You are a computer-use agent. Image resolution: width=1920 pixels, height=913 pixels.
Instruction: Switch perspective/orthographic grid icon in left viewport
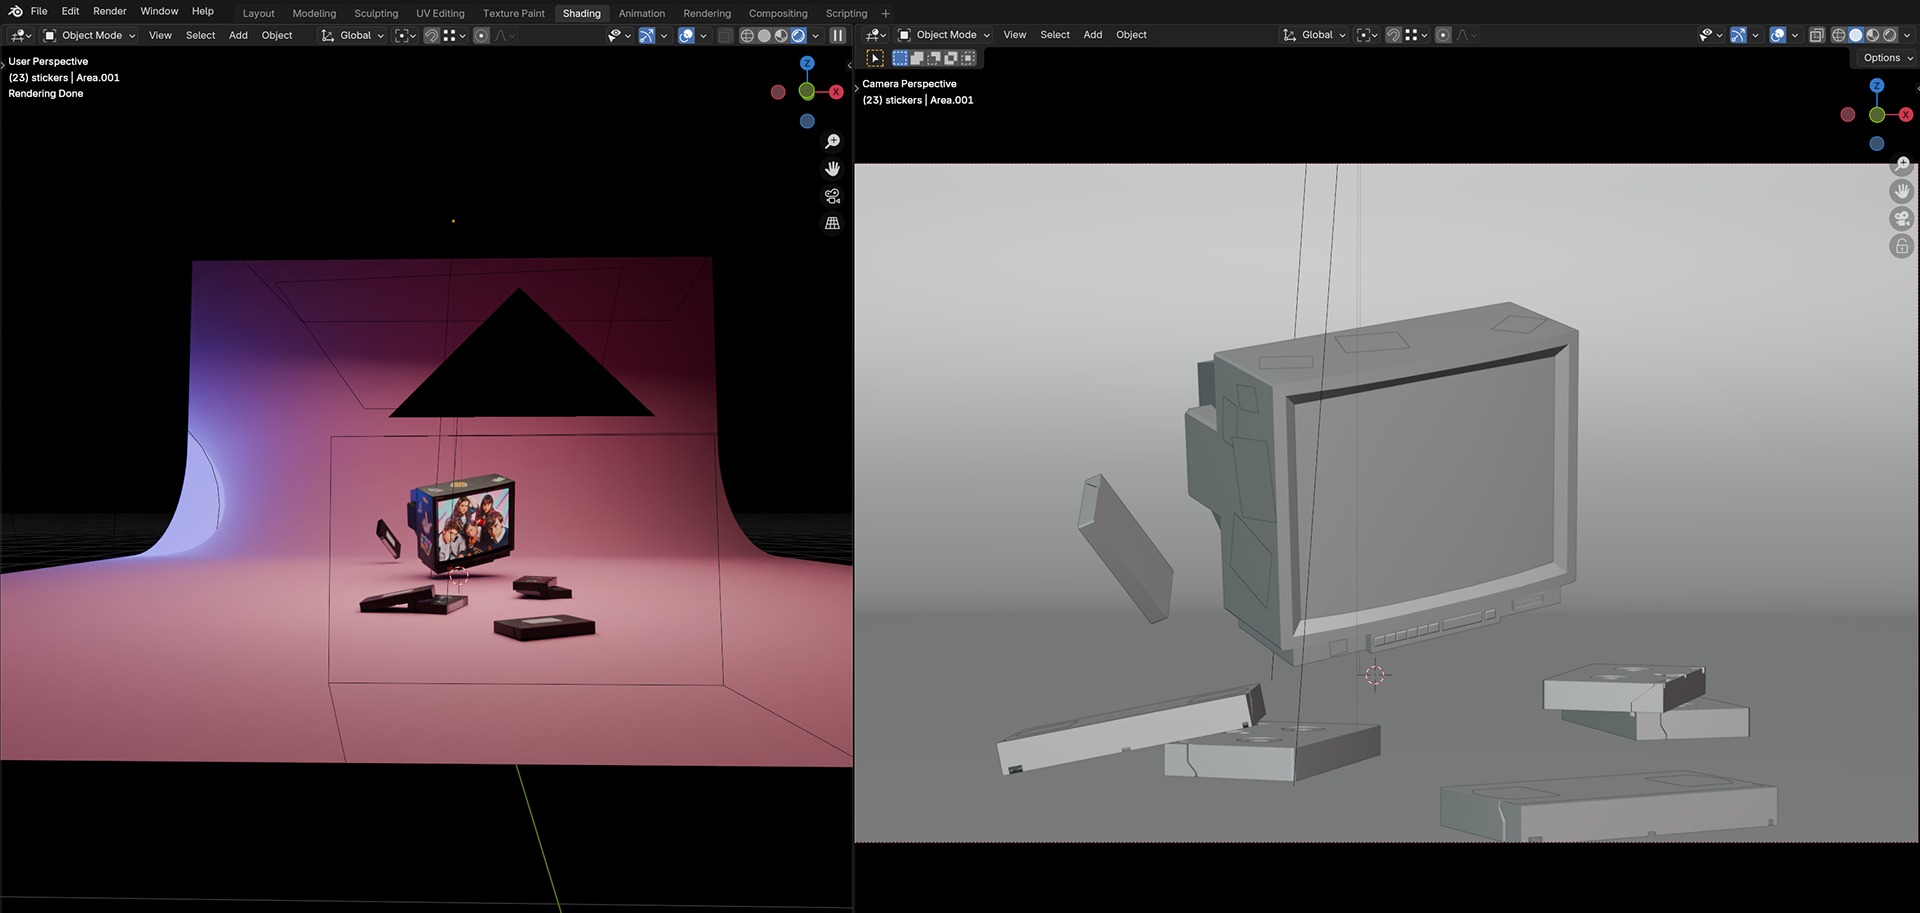point(832,223)
